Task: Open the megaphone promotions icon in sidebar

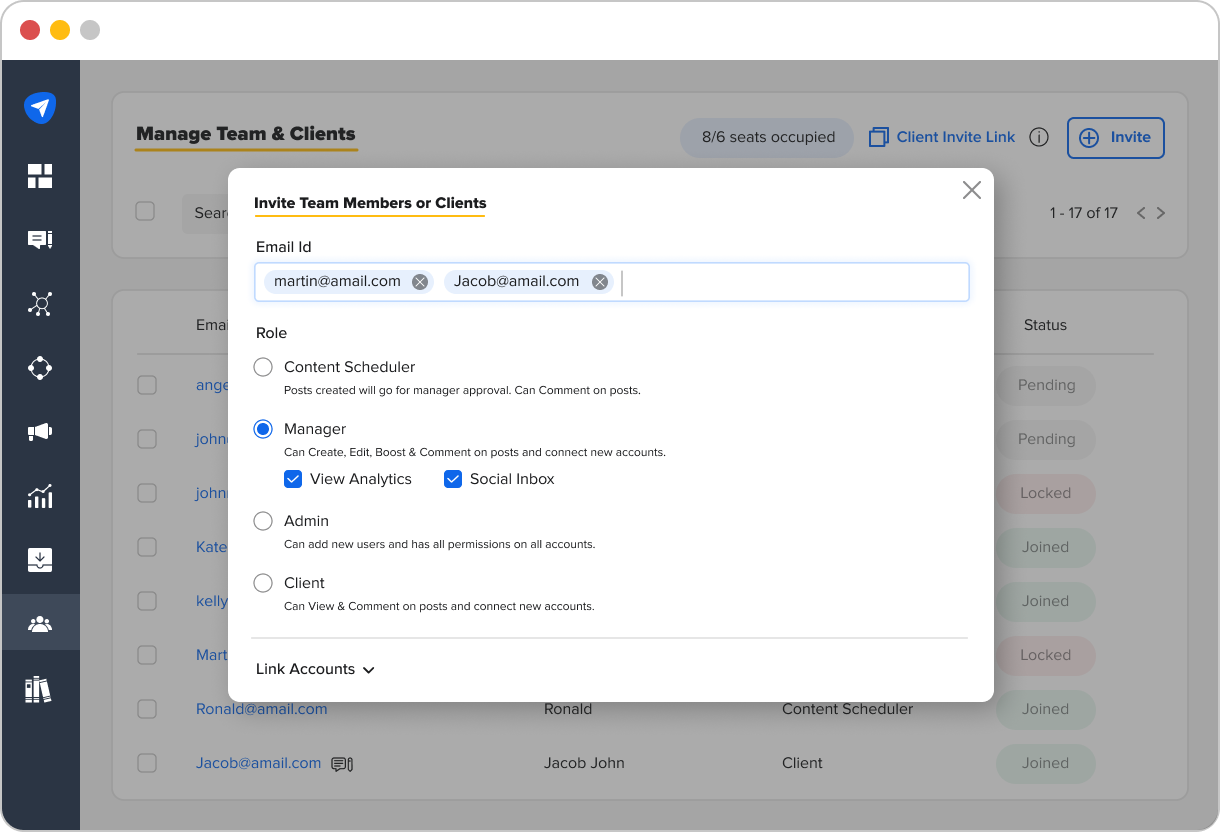Action: 40,432
